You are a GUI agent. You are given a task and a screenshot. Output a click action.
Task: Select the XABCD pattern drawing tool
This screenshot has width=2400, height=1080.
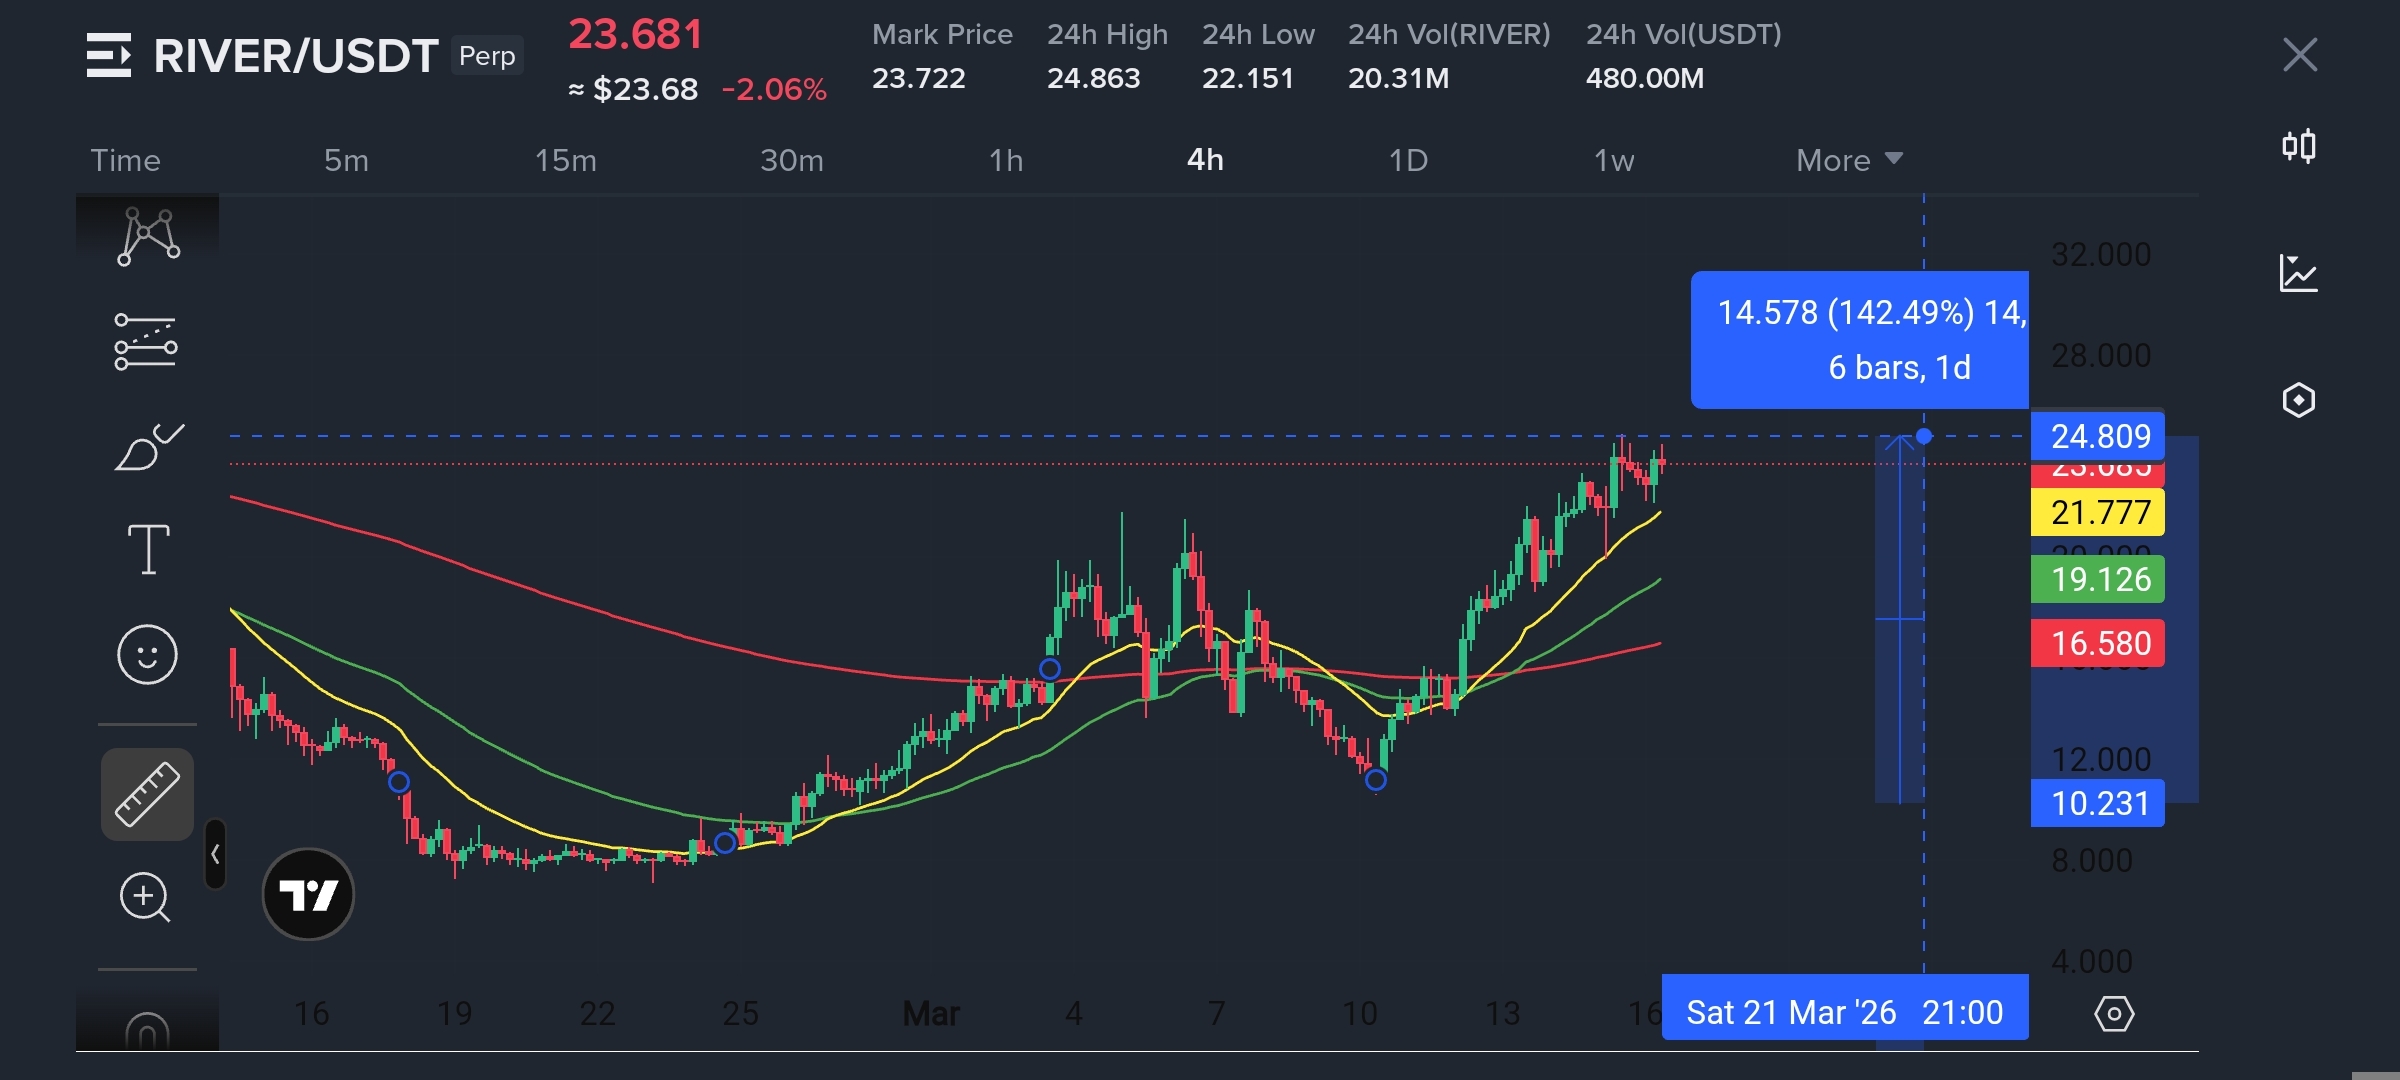click(x=148, y=236)
